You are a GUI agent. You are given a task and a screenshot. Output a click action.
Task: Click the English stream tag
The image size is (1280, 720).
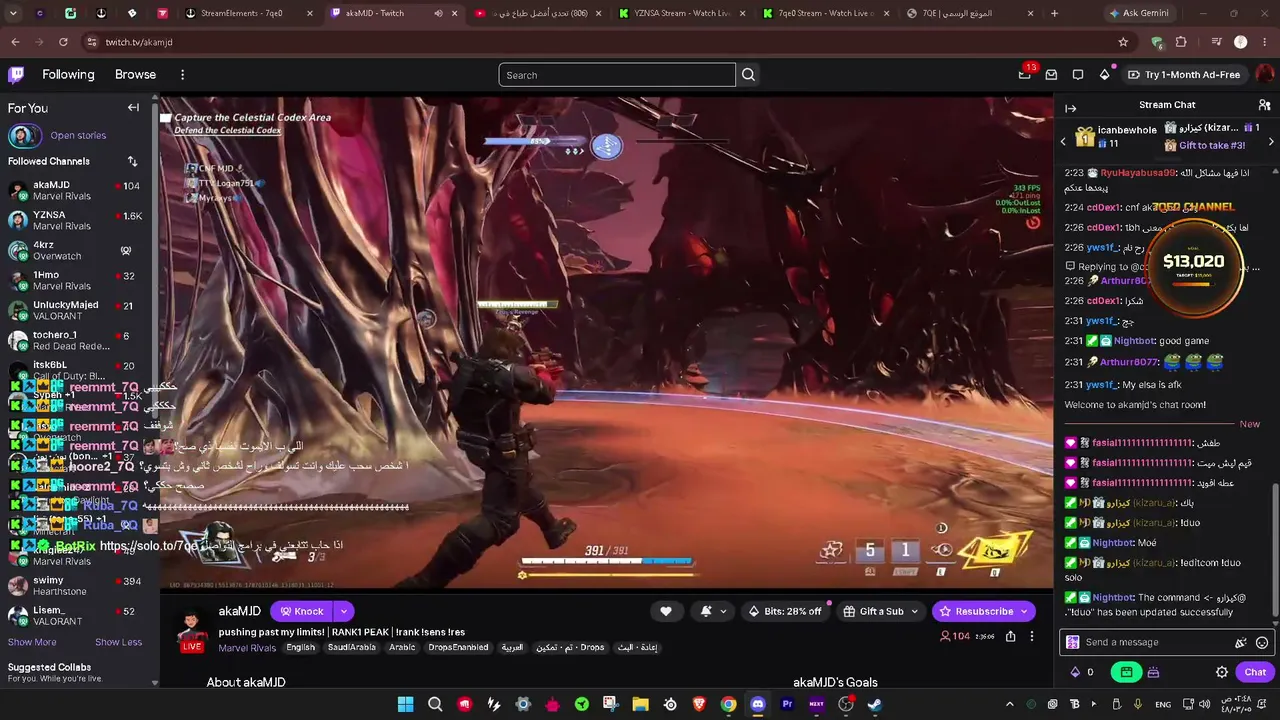click(x=300, y=648)
